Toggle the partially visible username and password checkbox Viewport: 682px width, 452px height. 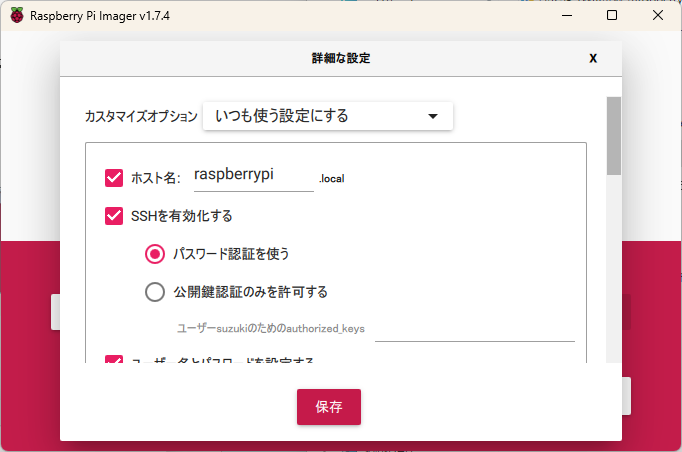tap(114, 360)
